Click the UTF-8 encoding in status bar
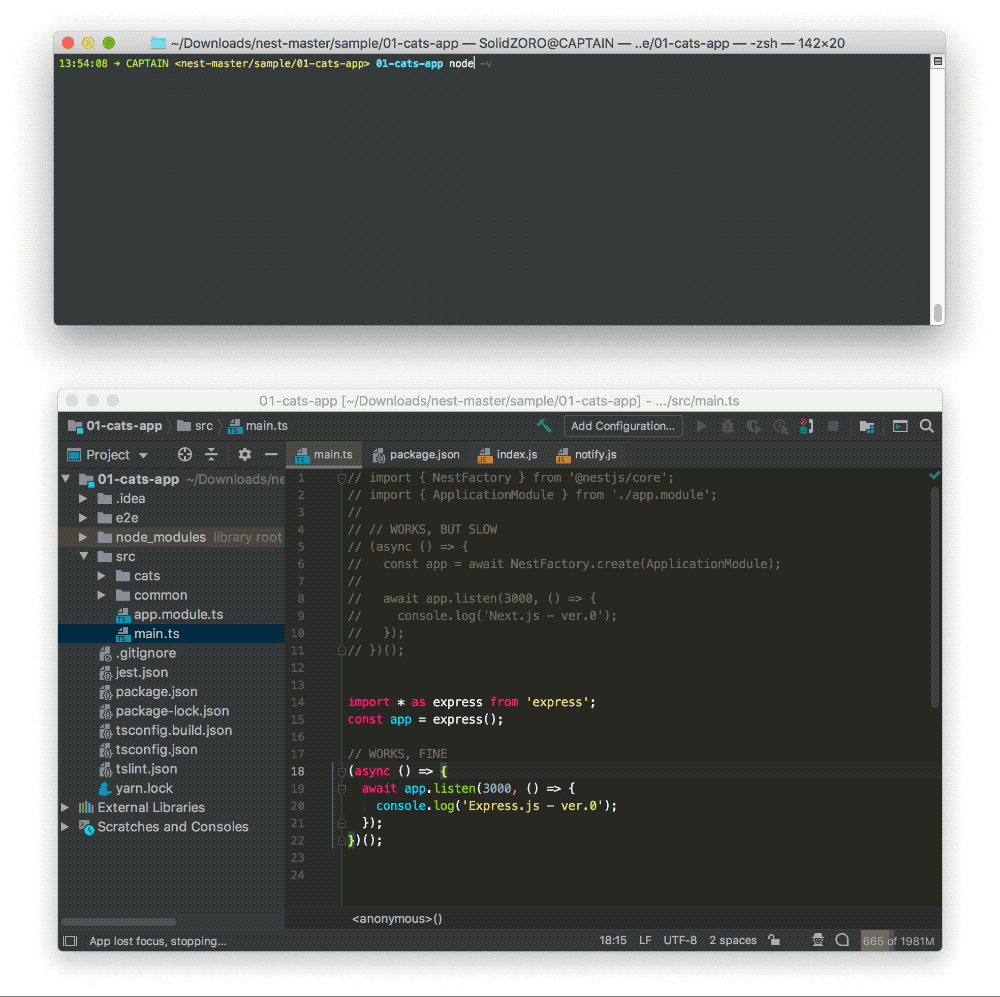Screen dimensions: 1000x997 pyautogui.click(x=680, y=940)
